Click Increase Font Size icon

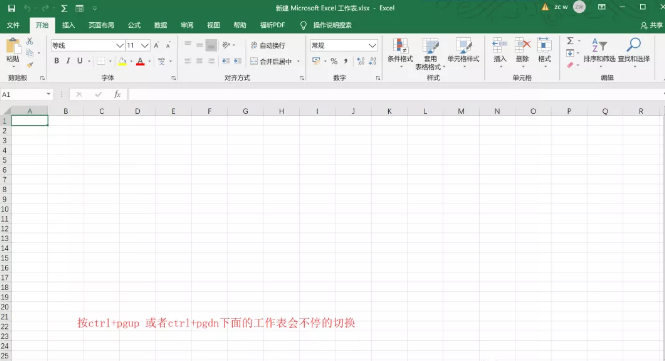point(156,45)
